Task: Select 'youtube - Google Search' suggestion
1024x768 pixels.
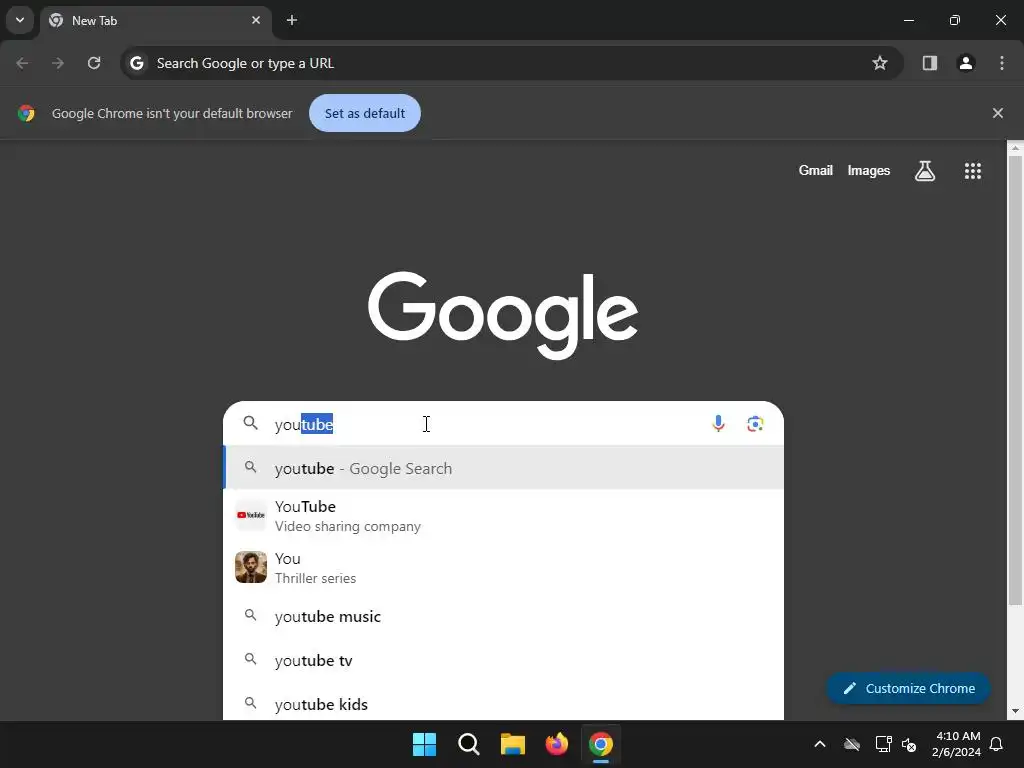Action: click(x=504, y=468)
